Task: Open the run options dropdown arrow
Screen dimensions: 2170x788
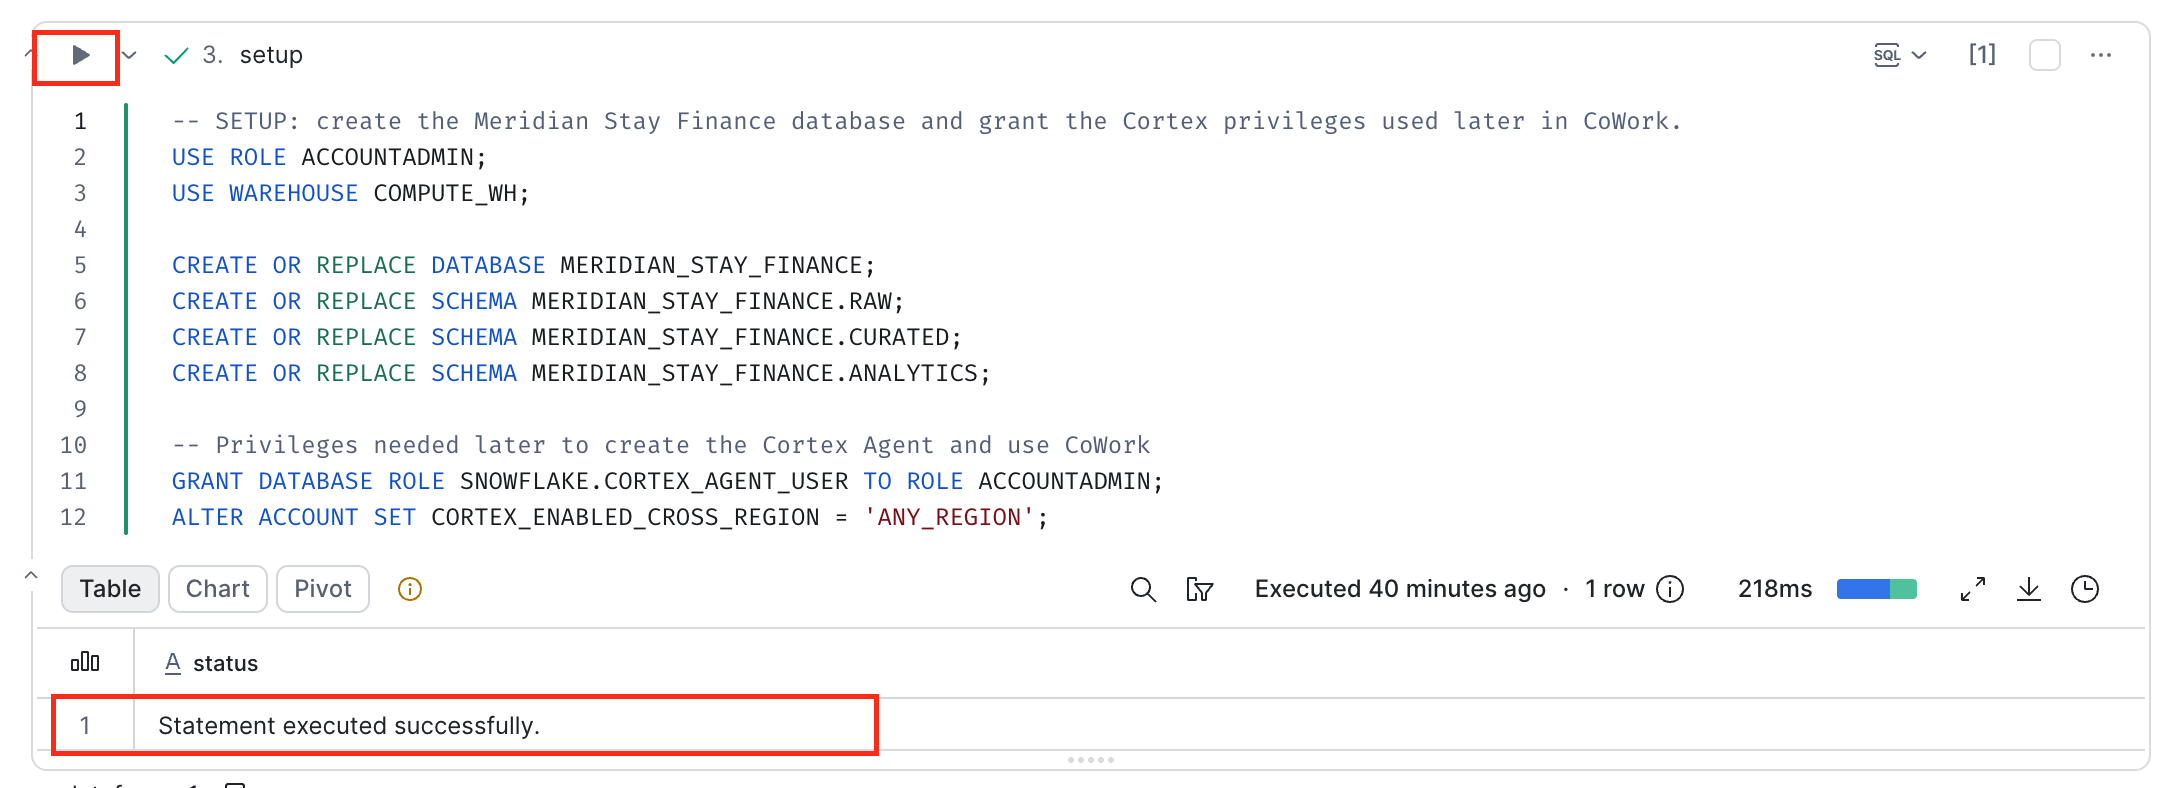Action: [x=129, y=55]
